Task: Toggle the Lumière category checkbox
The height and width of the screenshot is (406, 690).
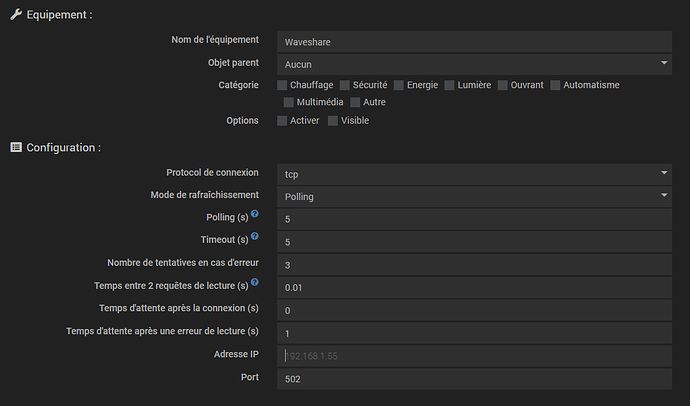Action: [x=449, y=85]
